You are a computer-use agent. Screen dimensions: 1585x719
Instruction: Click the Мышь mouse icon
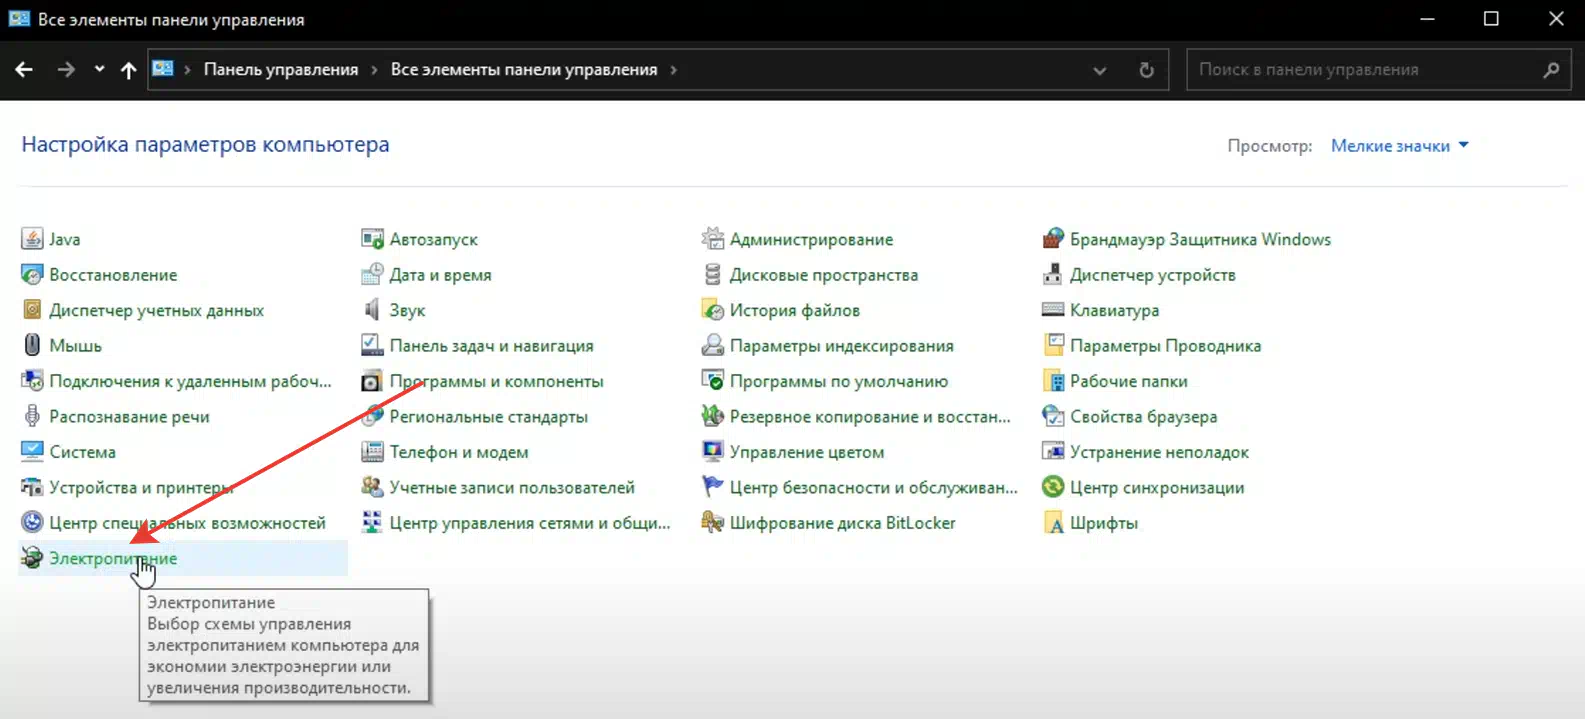tap(32, 345)
